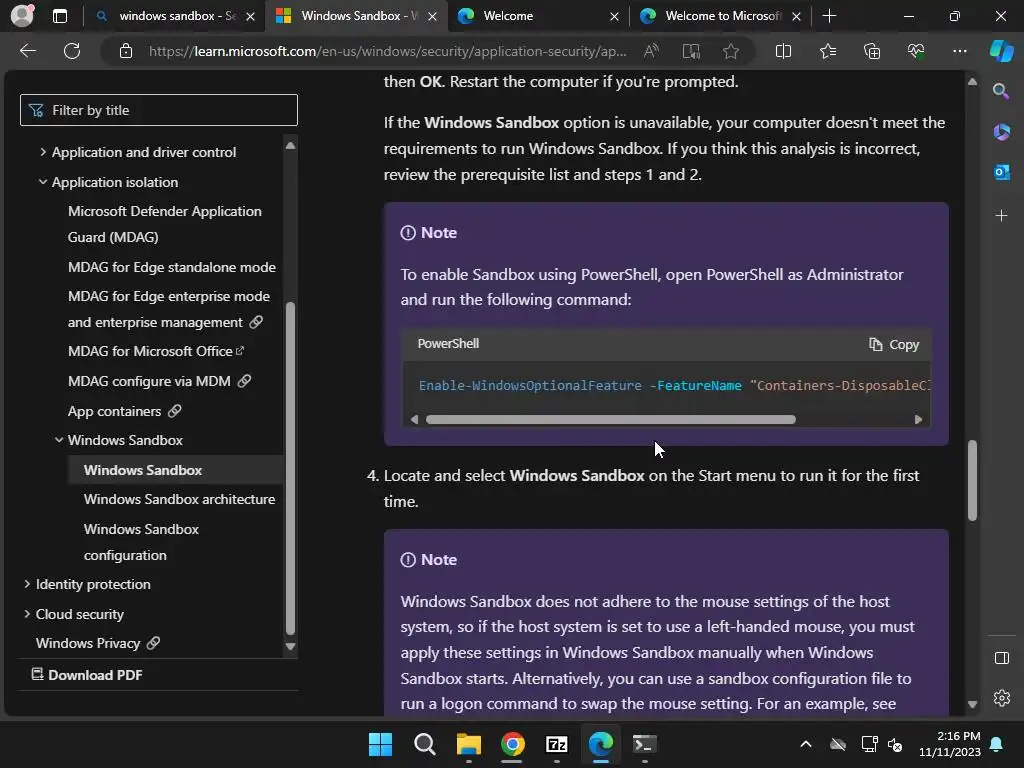Toggle sidebar panel layout icon
1024x768 pixels.
[x=1001, y=658]
